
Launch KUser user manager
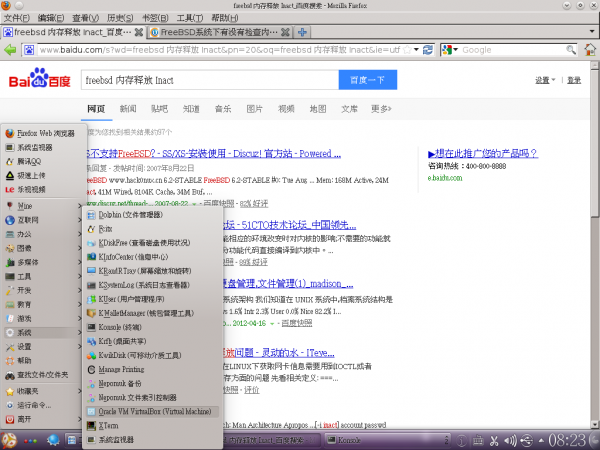pyautogui.click(x=152, y=299)
